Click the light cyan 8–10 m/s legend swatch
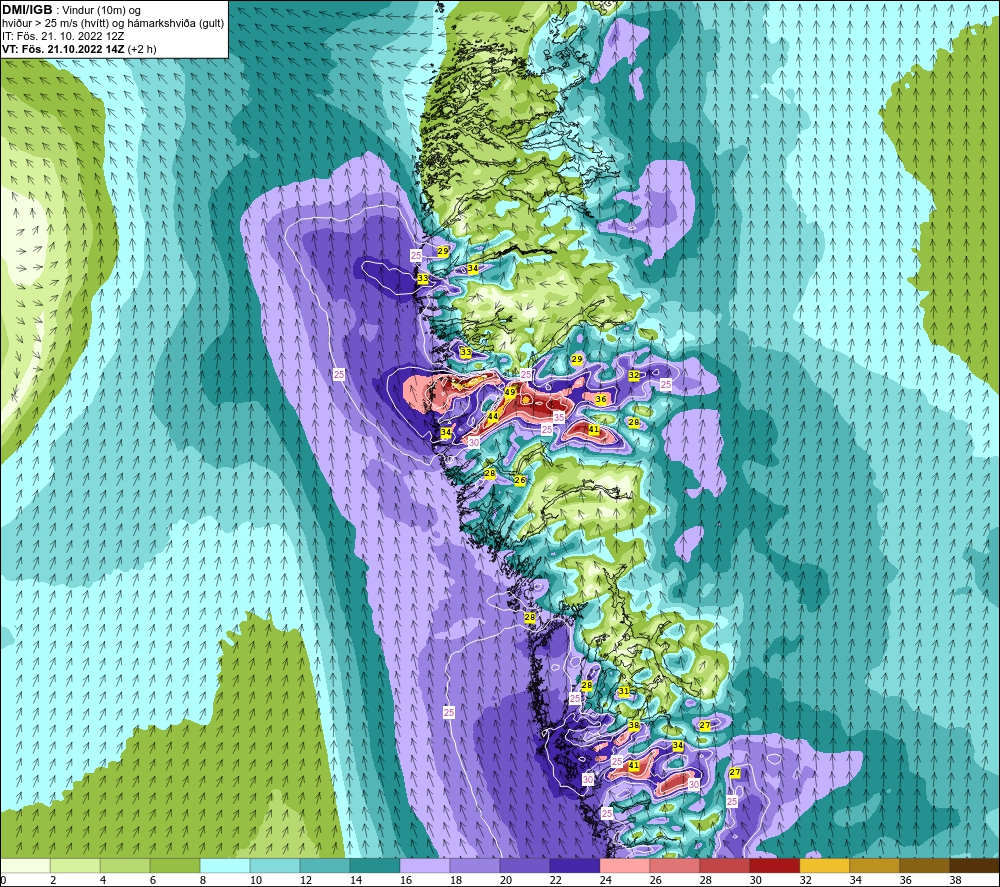The height and width of the screenshot is (887, 1000). [x=224, y=865]
